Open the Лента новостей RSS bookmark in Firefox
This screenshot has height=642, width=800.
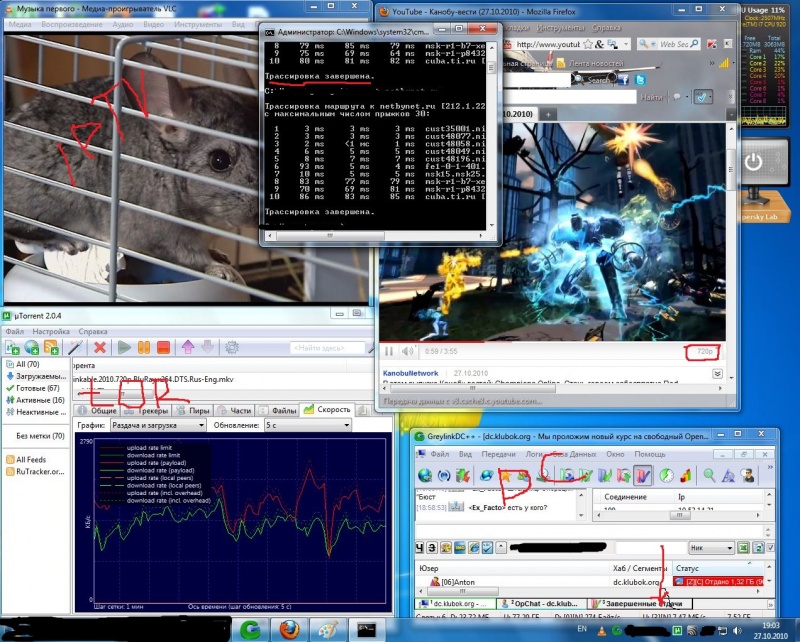point(590,63)
